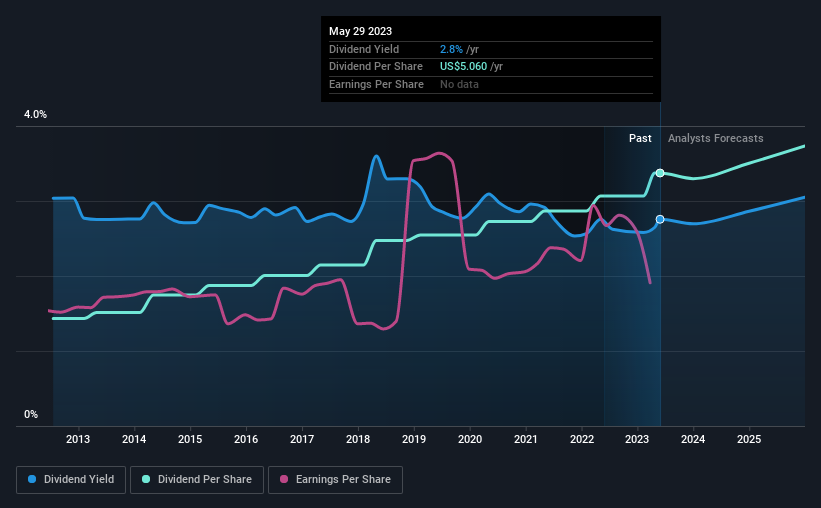The width and height of the screenshot is (821, 508).
Task: Click the teal Dividend Per Share legend dot
Action: (146, 479)
